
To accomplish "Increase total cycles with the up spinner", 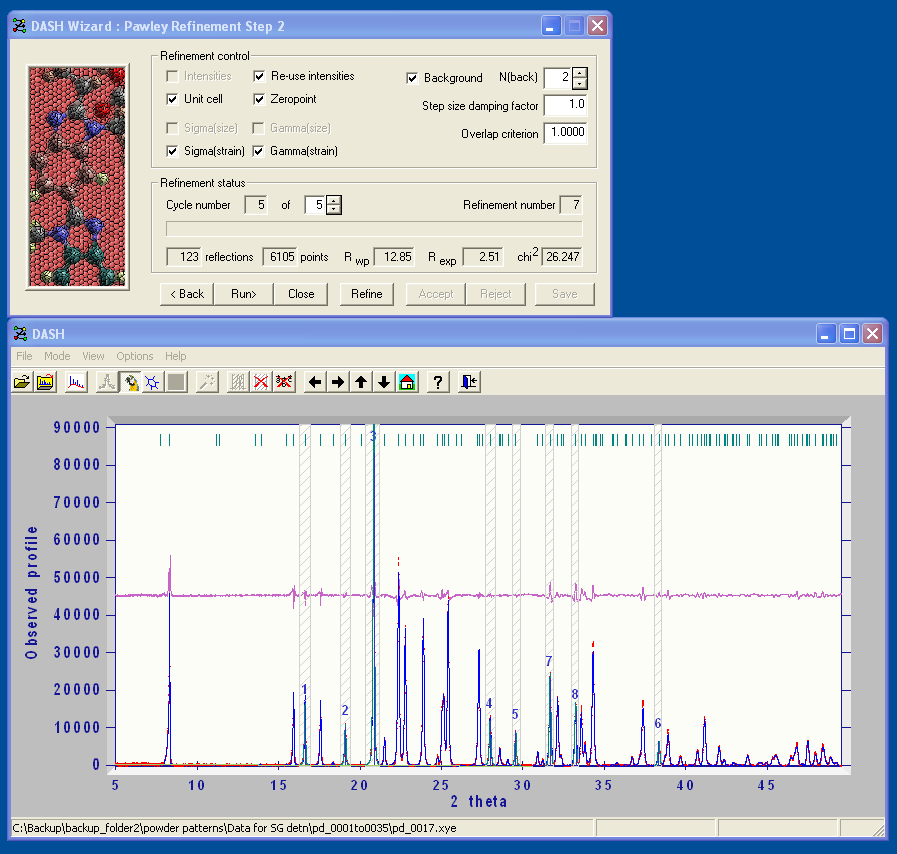I will [x=334, y=200].
